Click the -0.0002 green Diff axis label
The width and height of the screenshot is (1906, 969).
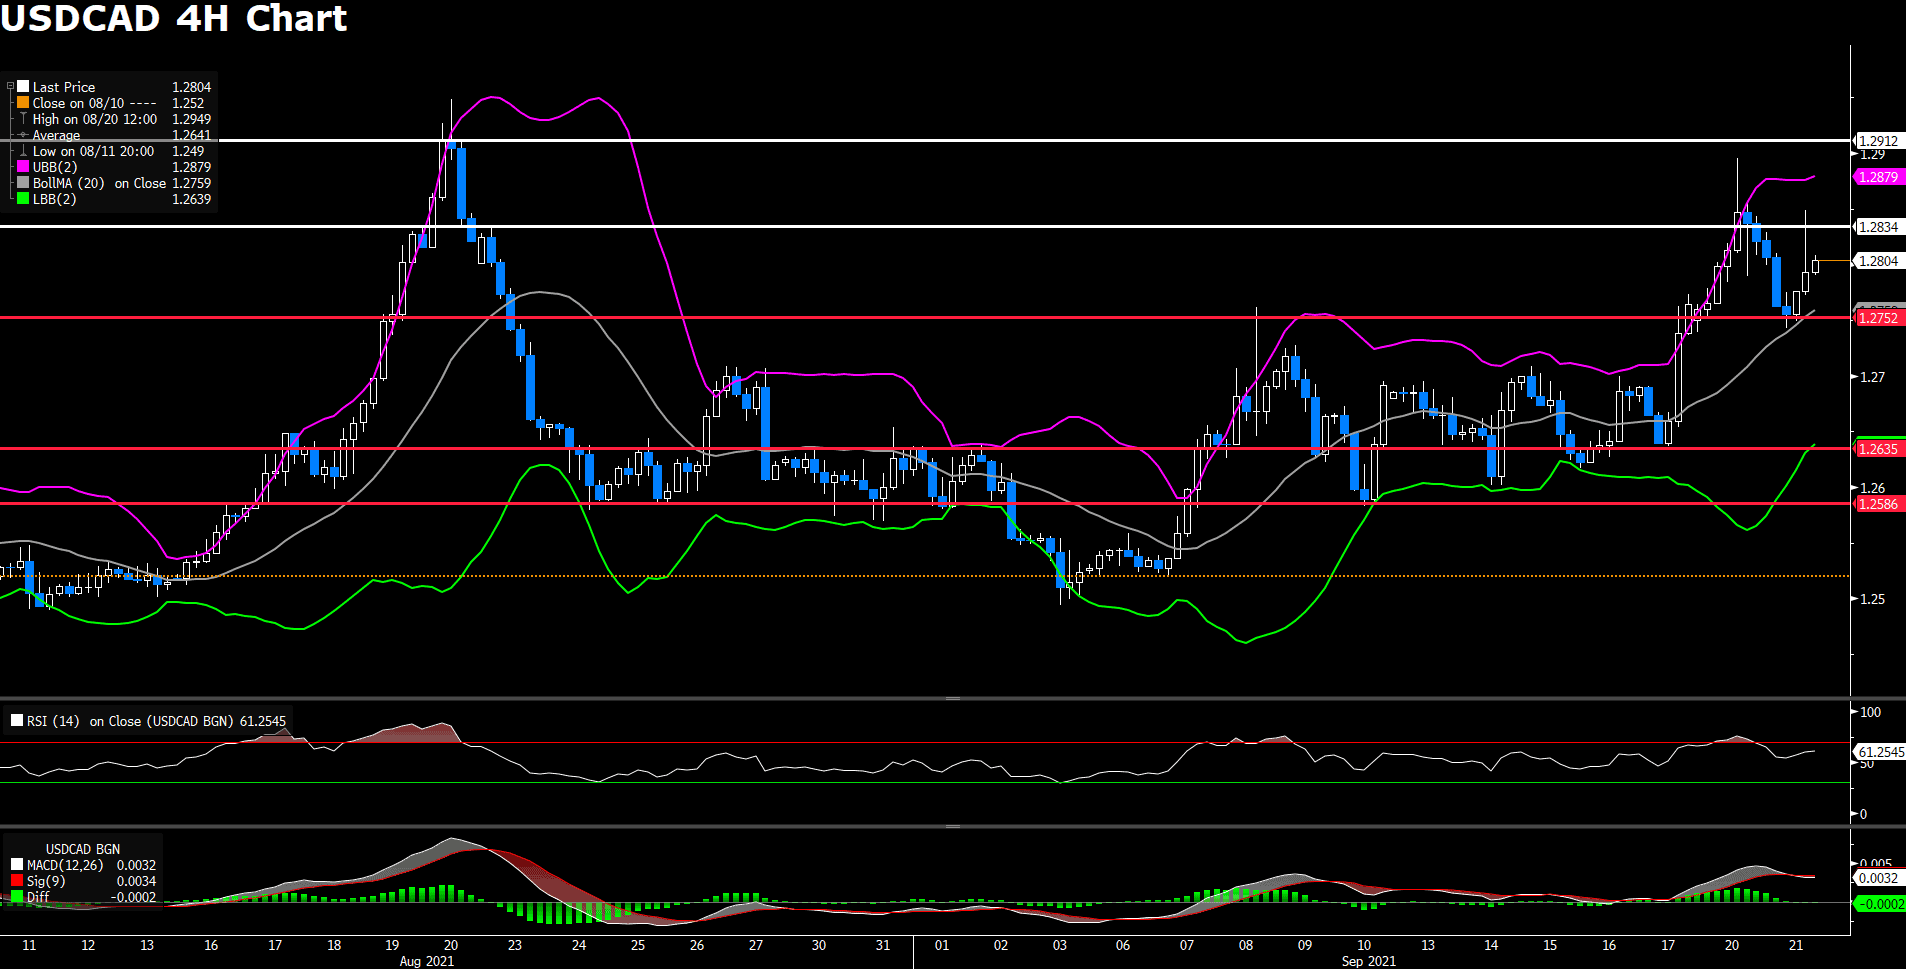[x=1880, y=904]
